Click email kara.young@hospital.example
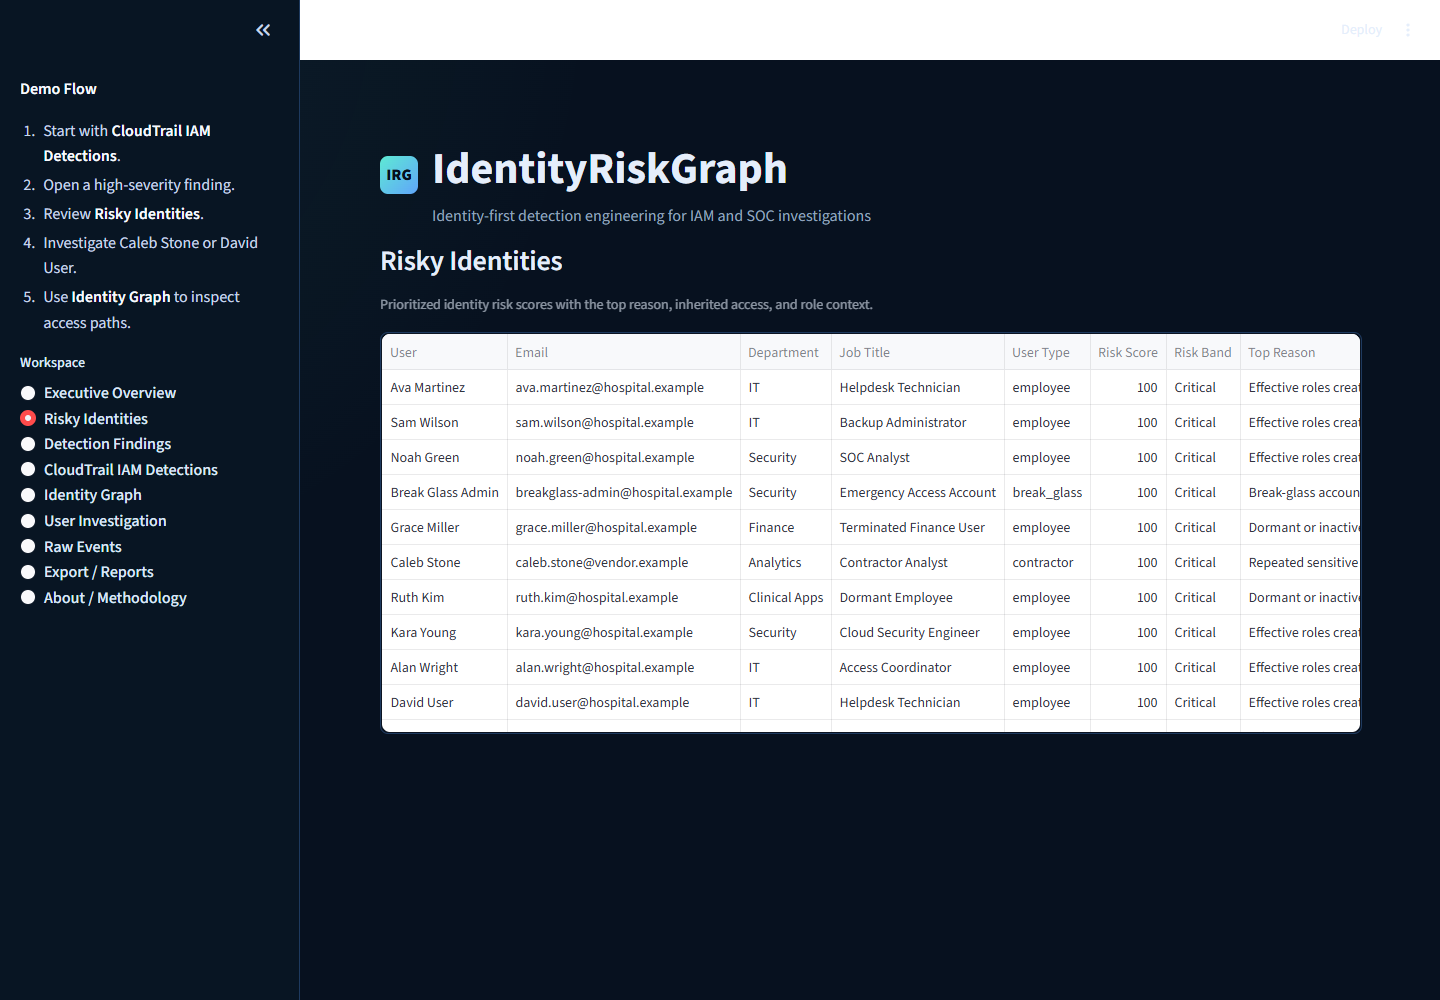The image size is (1440, 1000). pyautogui.click(x=624, y=632)
